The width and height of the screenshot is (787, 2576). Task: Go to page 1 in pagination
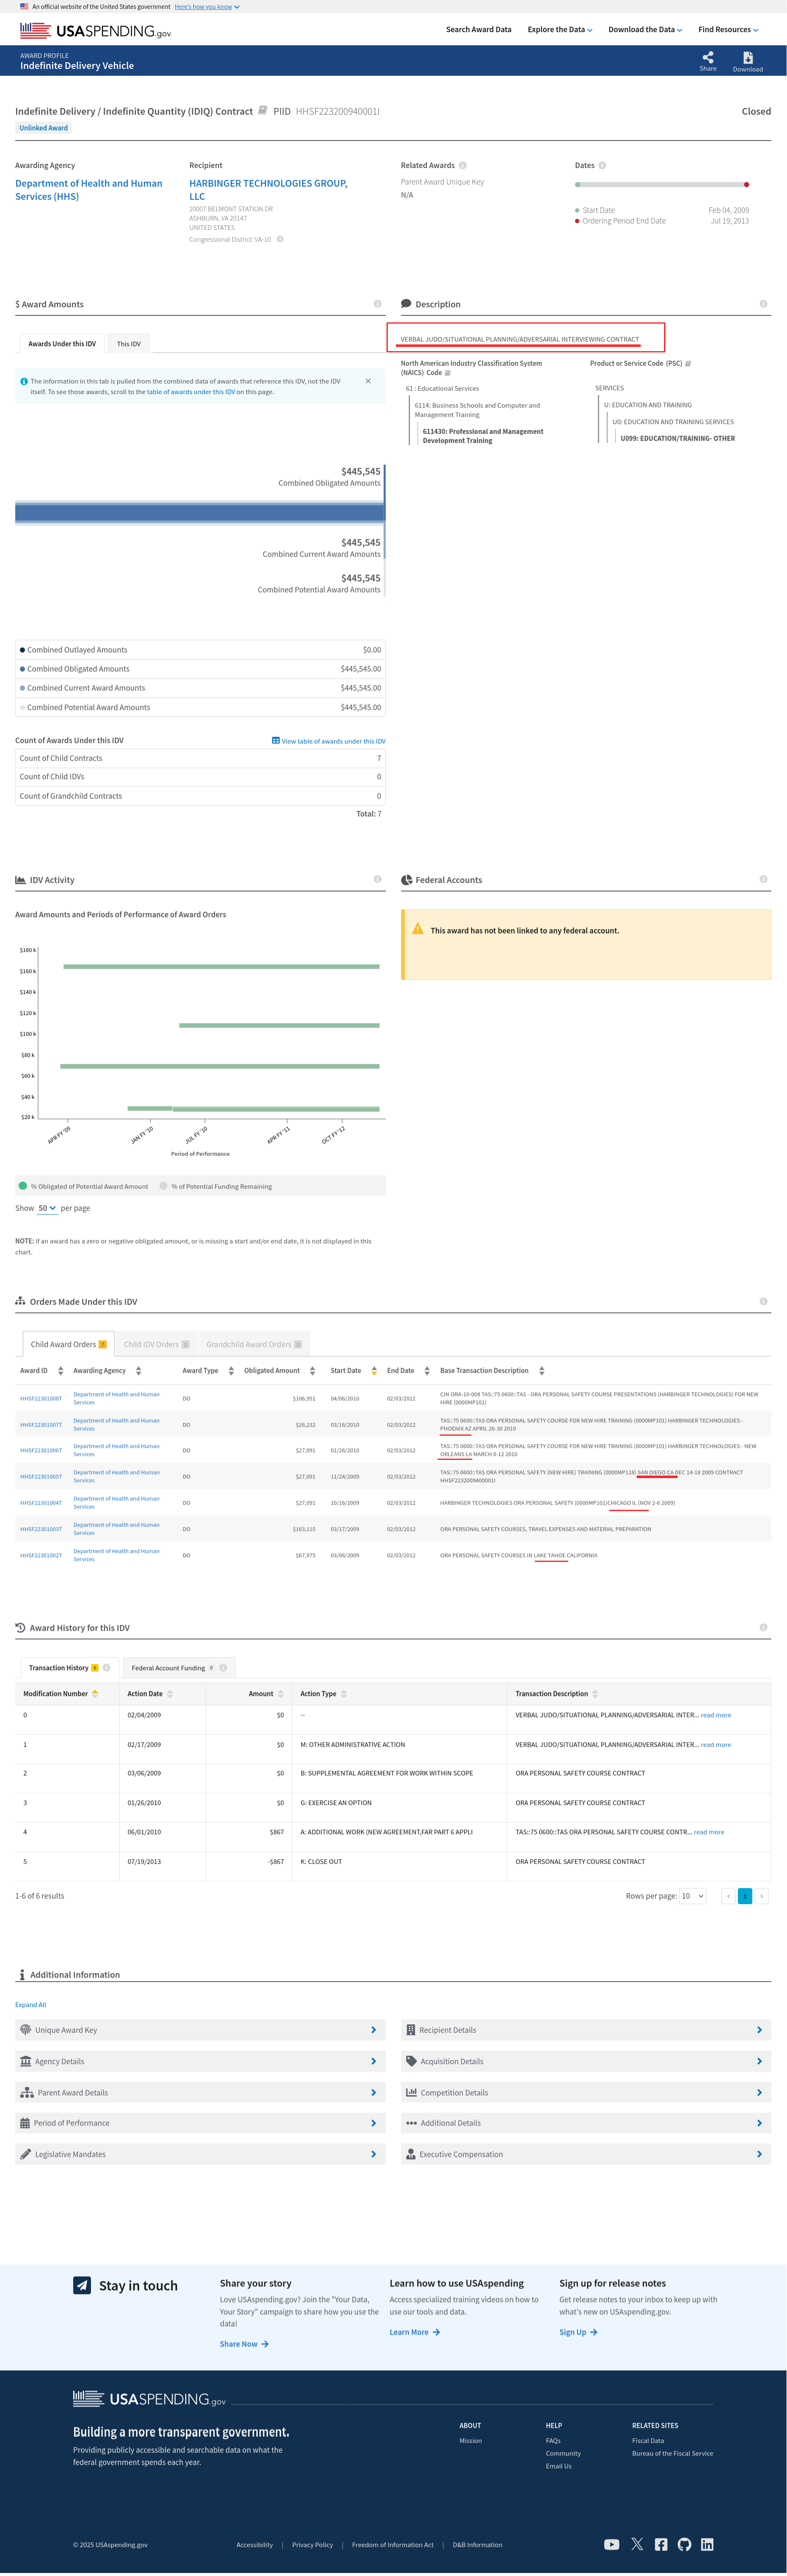coord(745,1896)
